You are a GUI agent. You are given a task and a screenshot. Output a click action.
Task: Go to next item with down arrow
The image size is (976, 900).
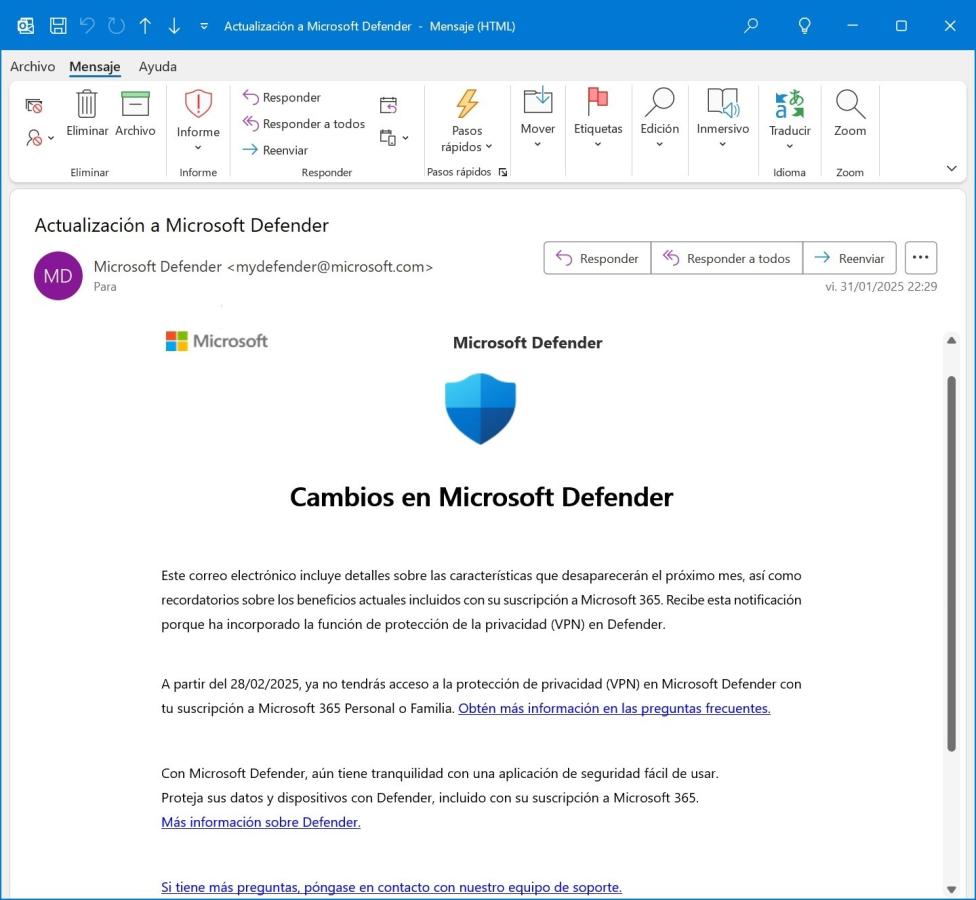[174, 26]
